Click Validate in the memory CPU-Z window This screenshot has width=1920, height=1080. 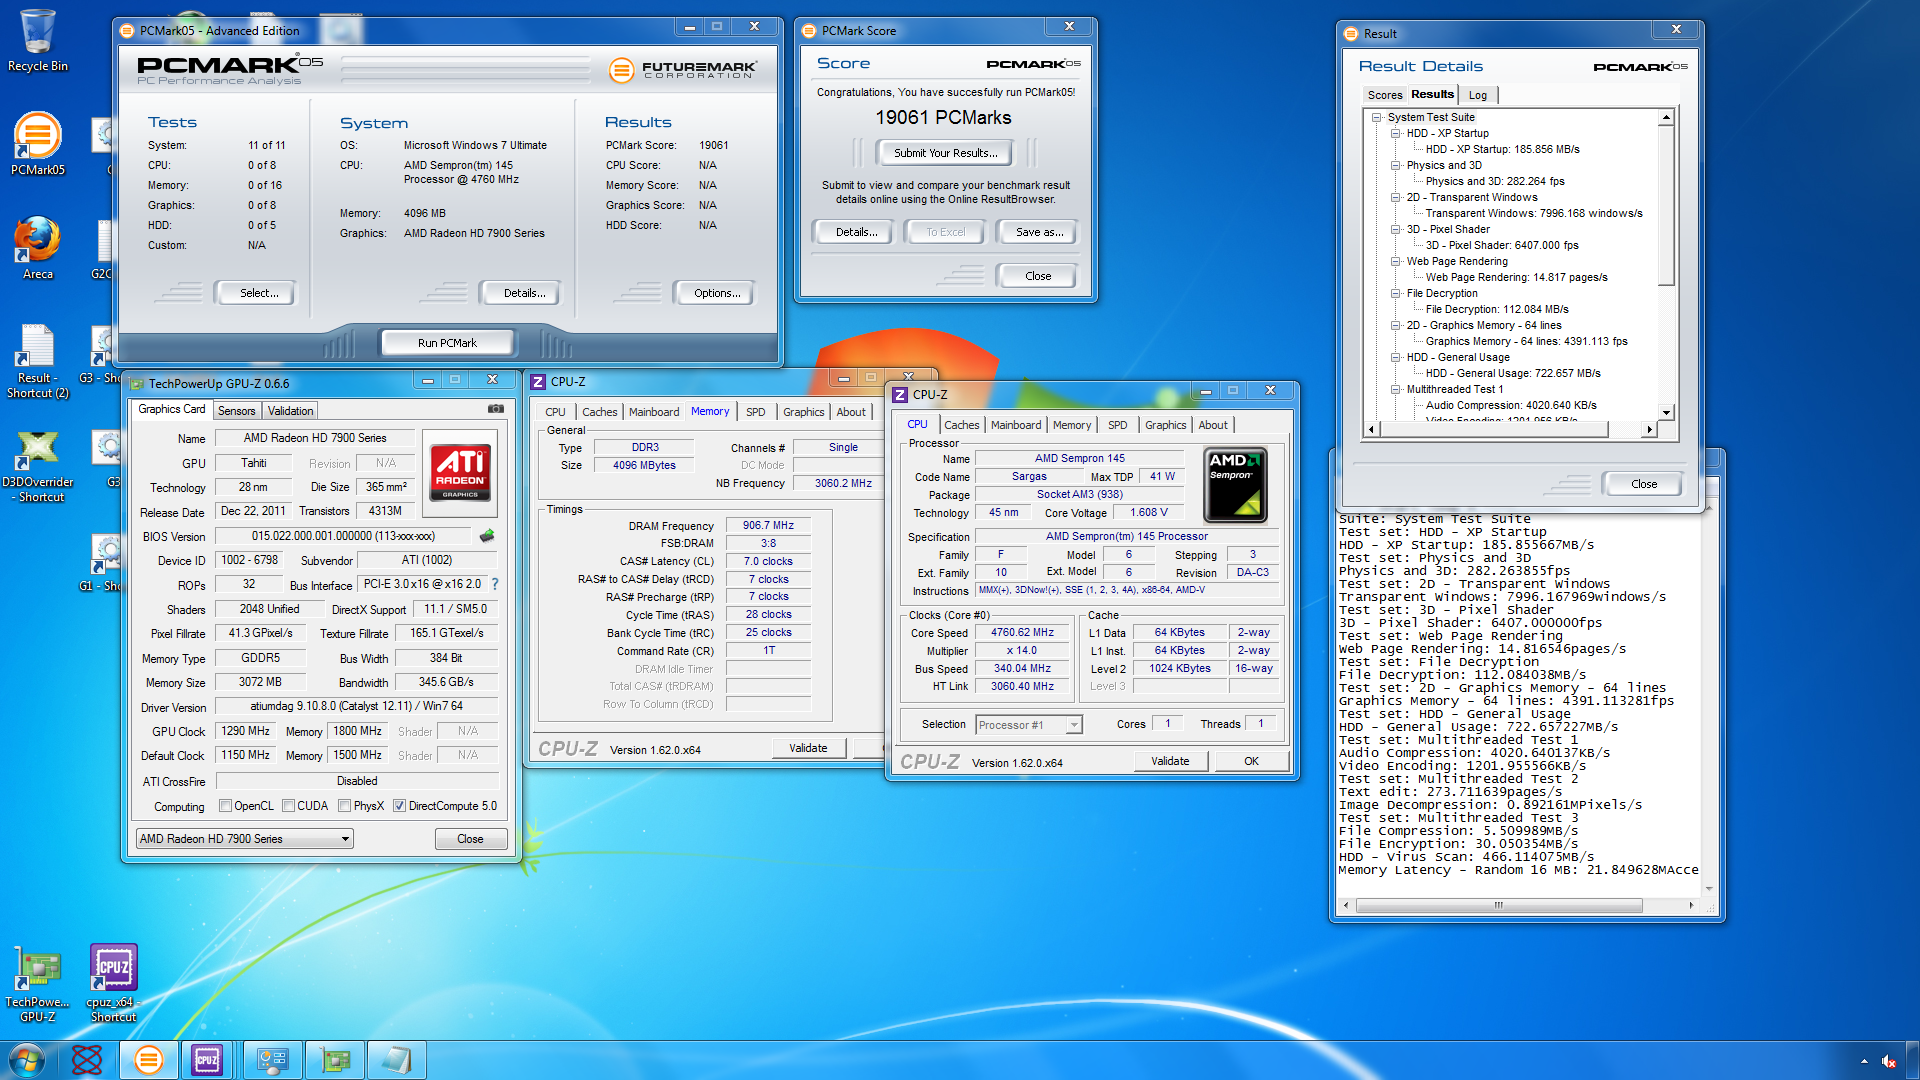tap(808, 748)
